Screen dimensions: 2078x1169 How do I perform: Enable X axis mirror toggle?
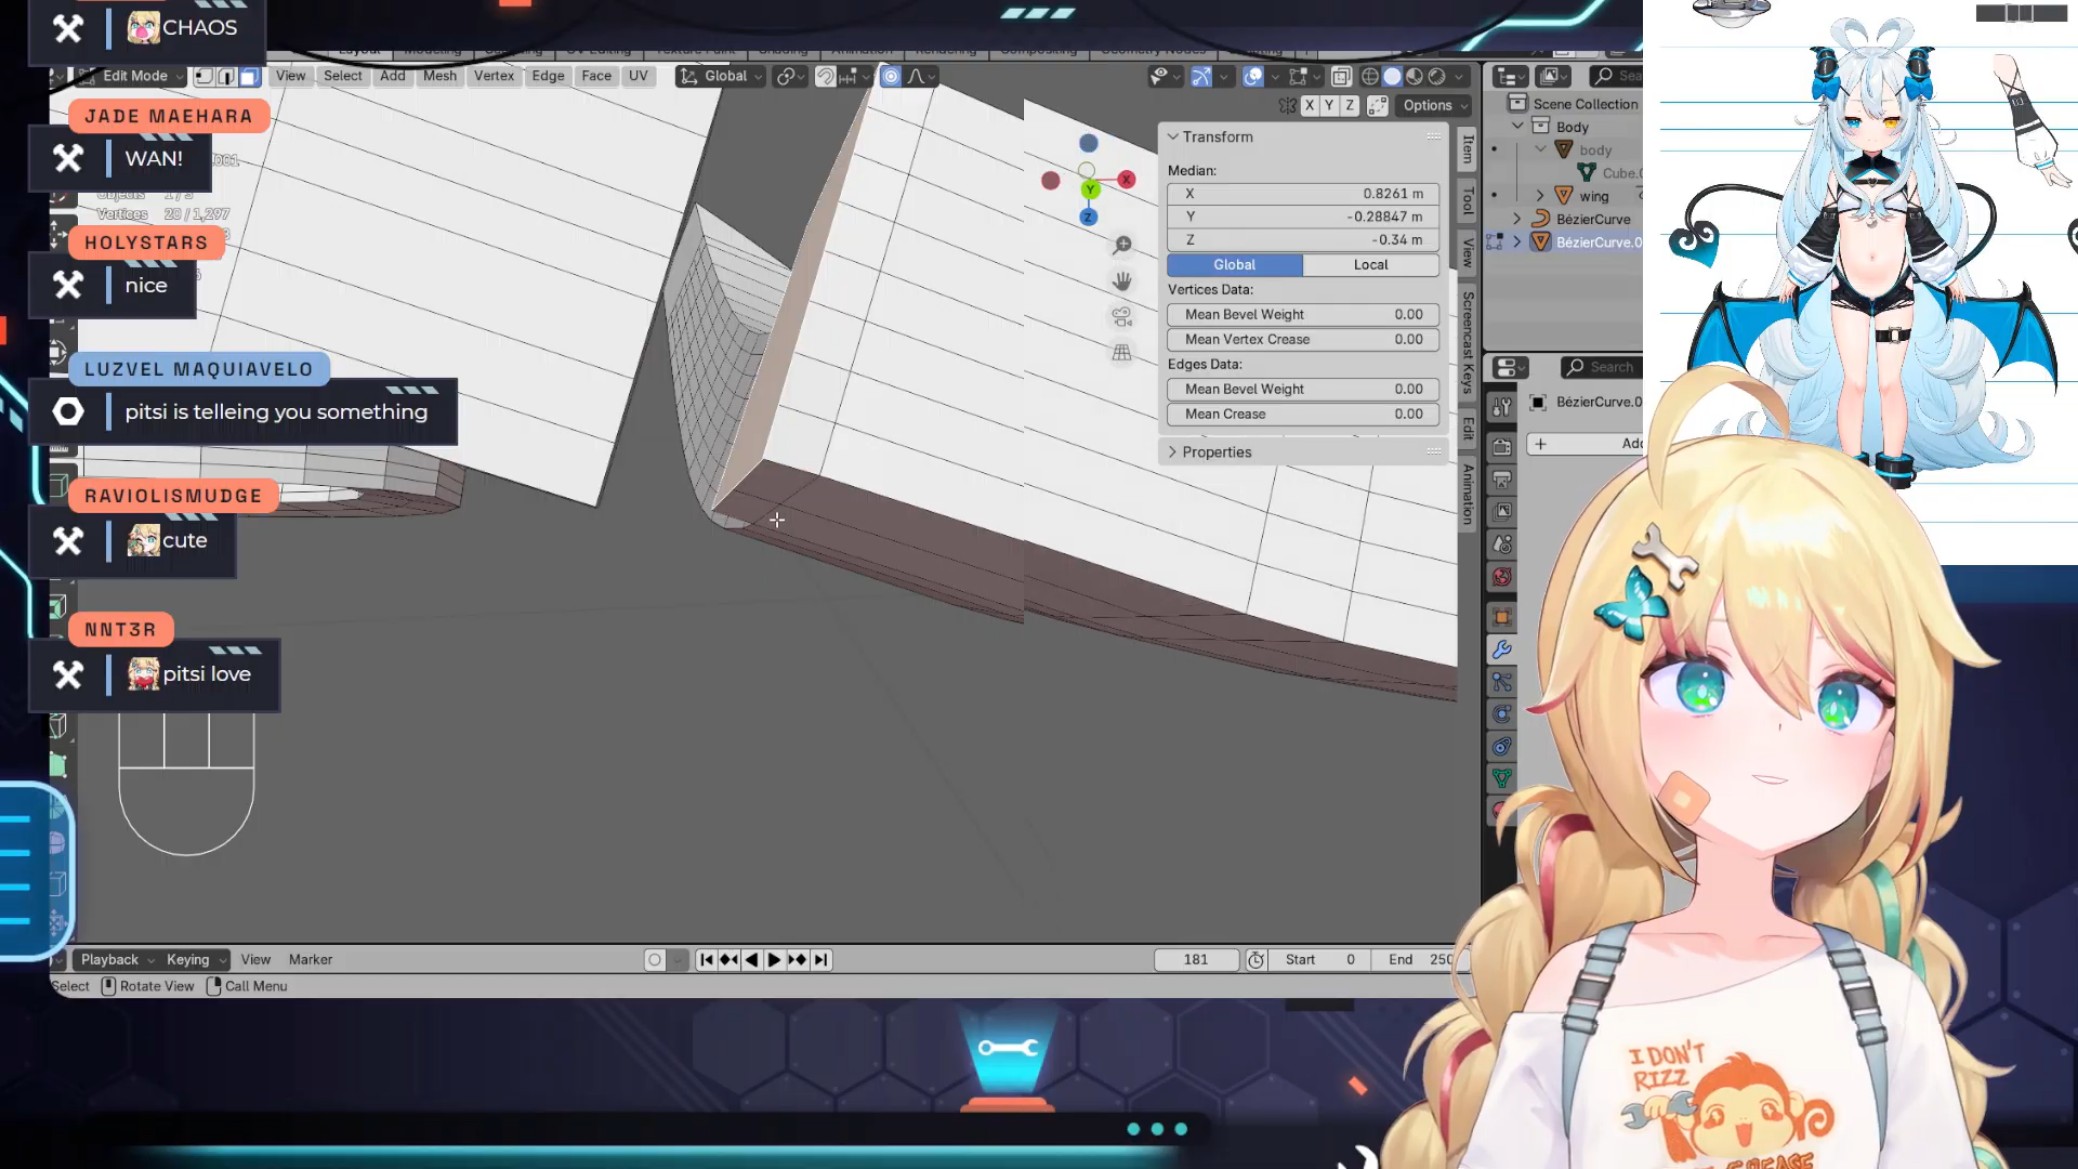pyautogui.click(x=1309, y=105)
